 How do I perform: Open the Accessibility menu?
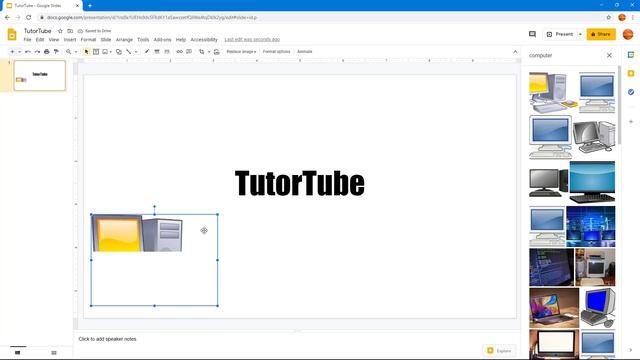[204, 40]
